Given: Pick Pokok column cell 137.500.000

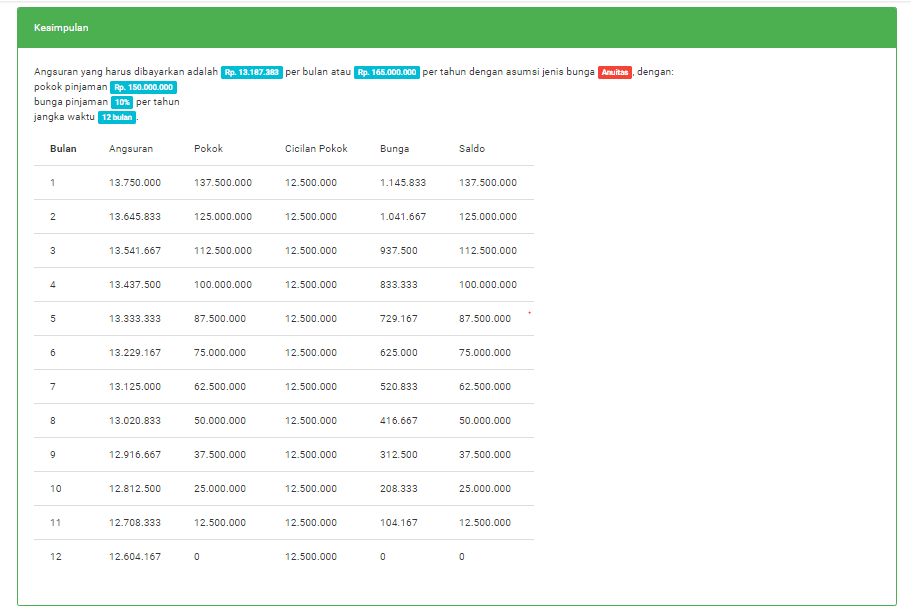Looking at the screenshot, I should [223, 182].
